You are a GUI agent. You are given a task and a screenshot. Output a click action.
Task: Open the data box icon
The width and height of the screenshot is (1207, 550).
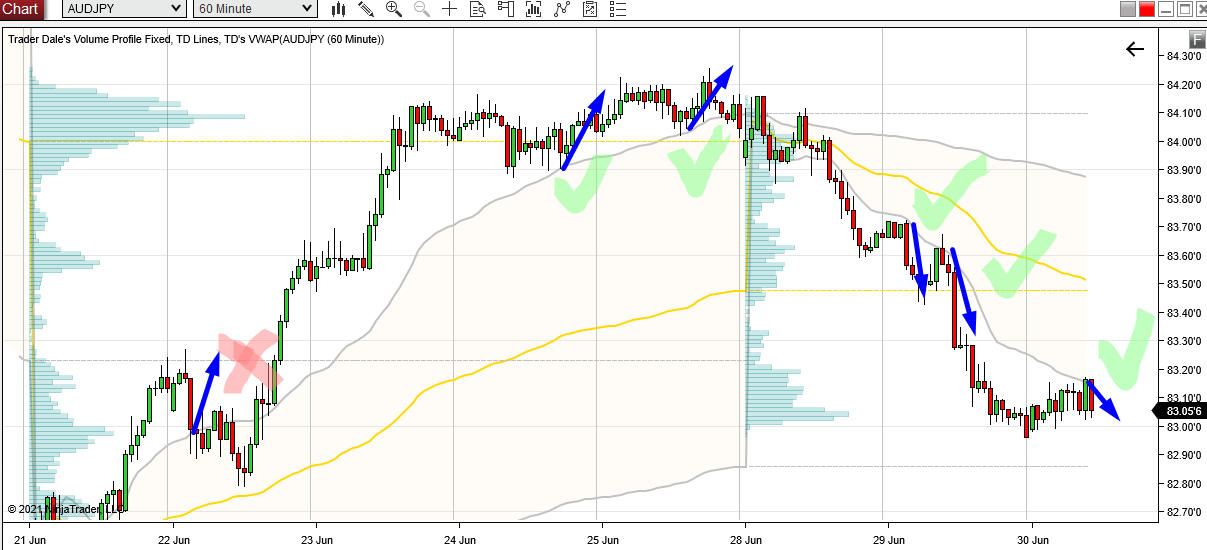[x=477, y=9]
